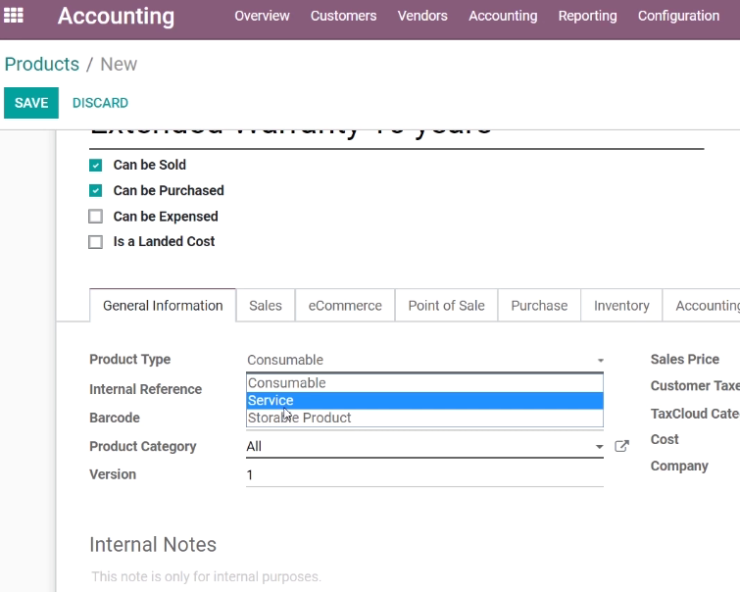Switch to General Information tab
740x592 pixels.
[x=163, y=306]
